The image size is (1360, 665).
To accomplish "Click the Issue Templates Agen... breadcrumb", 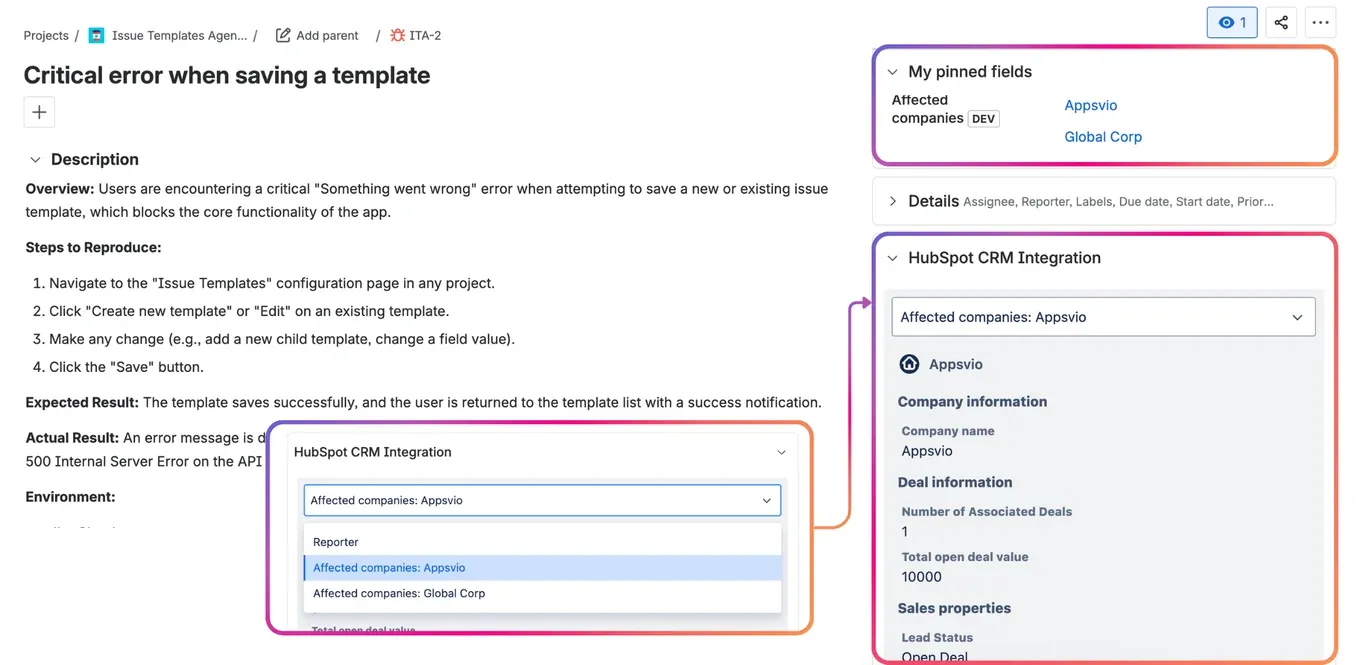I will pyautogui.click(x=180, y=34).
